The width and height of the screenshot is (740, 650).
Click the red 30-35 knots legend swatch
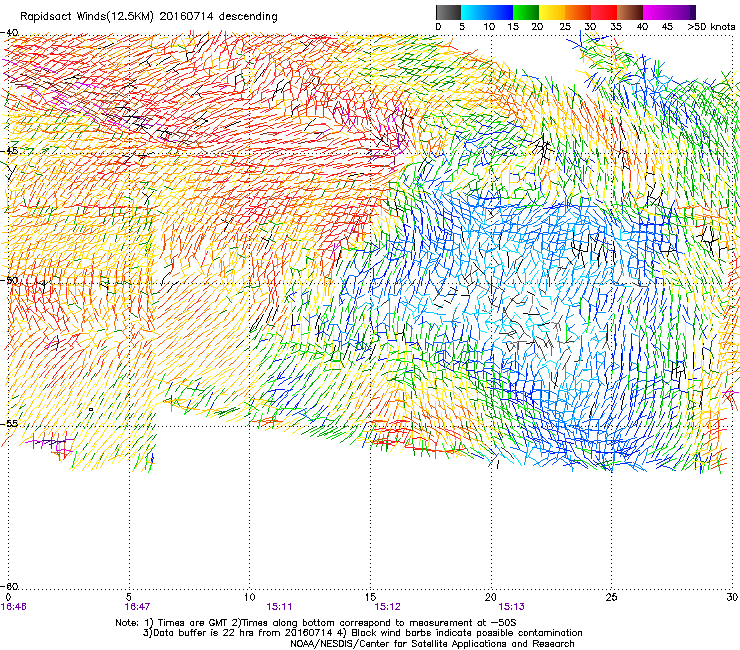[604, 12]
